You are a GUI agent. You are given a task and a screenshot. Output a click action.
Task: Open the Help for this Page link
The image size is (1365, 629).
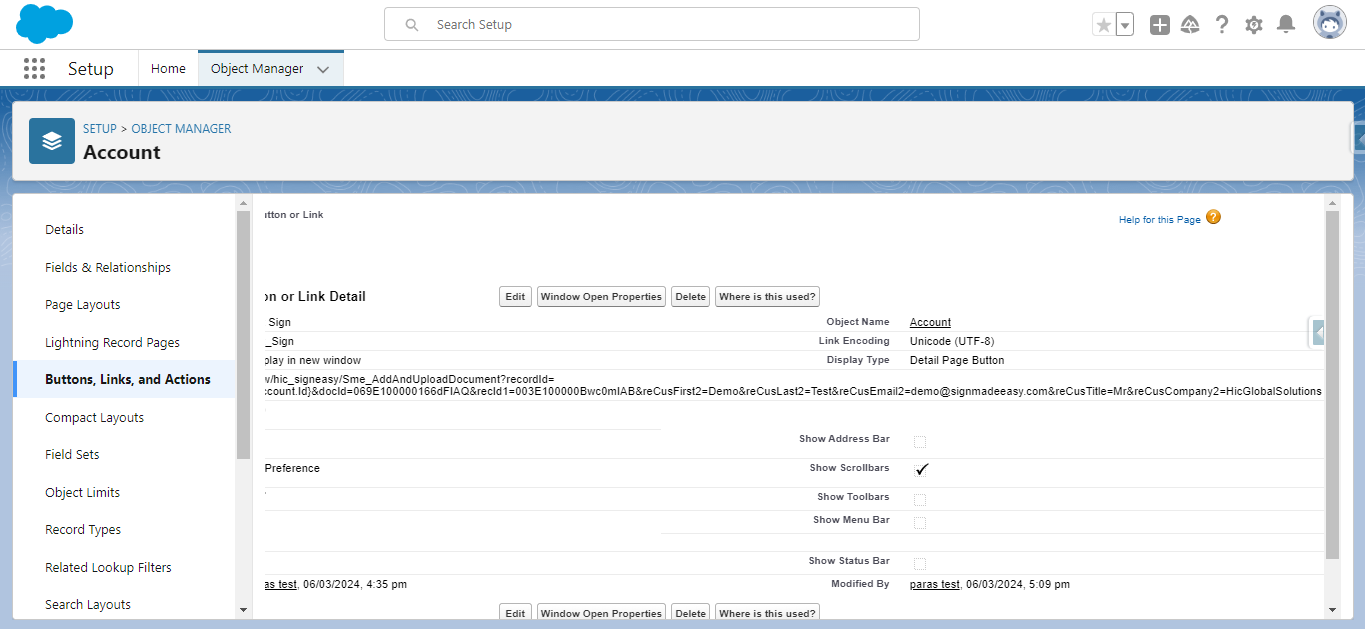tap(1160, 220)
